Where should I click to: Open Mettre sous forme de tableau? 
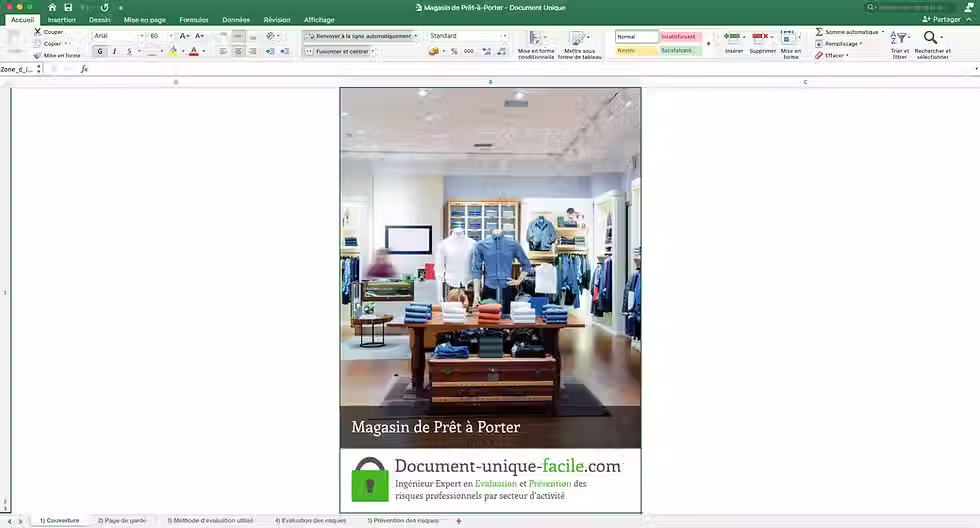tap(579, 45)
